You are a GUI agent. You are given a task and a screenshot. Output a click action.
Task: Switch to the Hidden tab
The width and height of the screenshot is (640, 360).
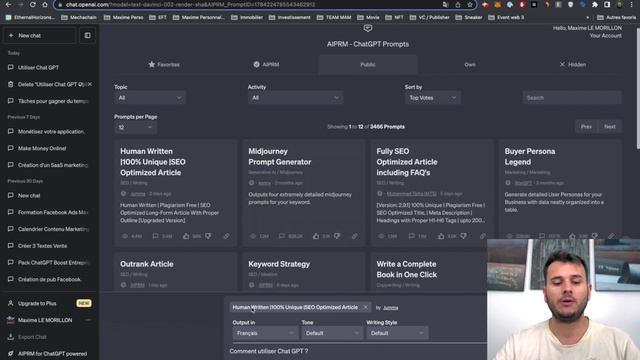pyautogui.click(x=572, y=64)
